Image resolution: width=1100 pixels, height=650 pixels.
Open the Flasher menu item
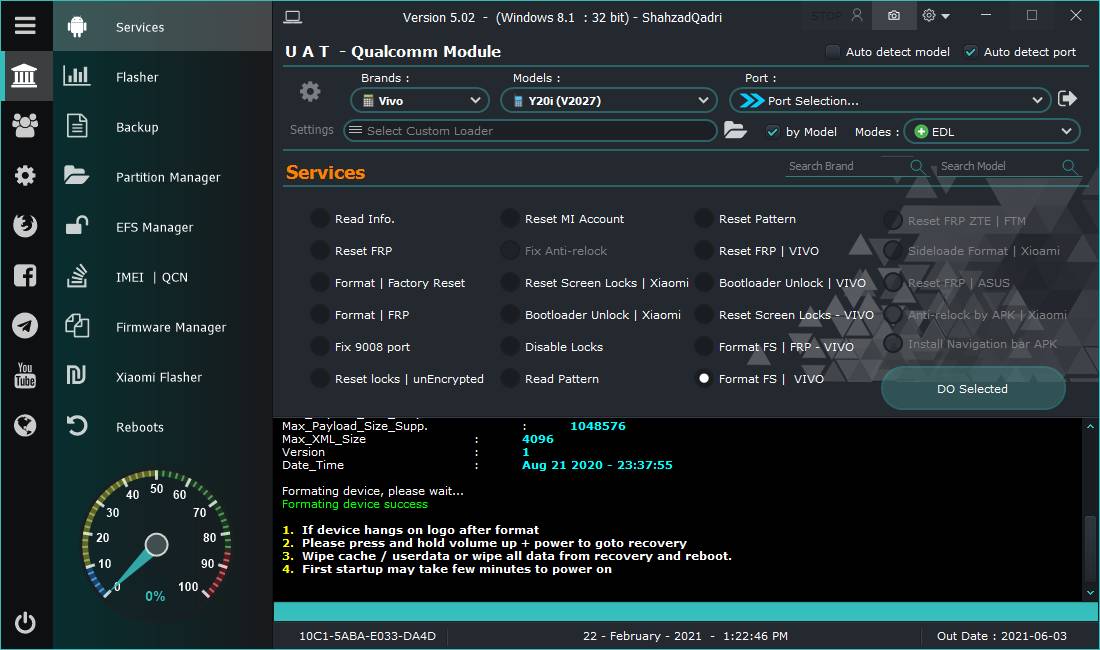(137, 77)
